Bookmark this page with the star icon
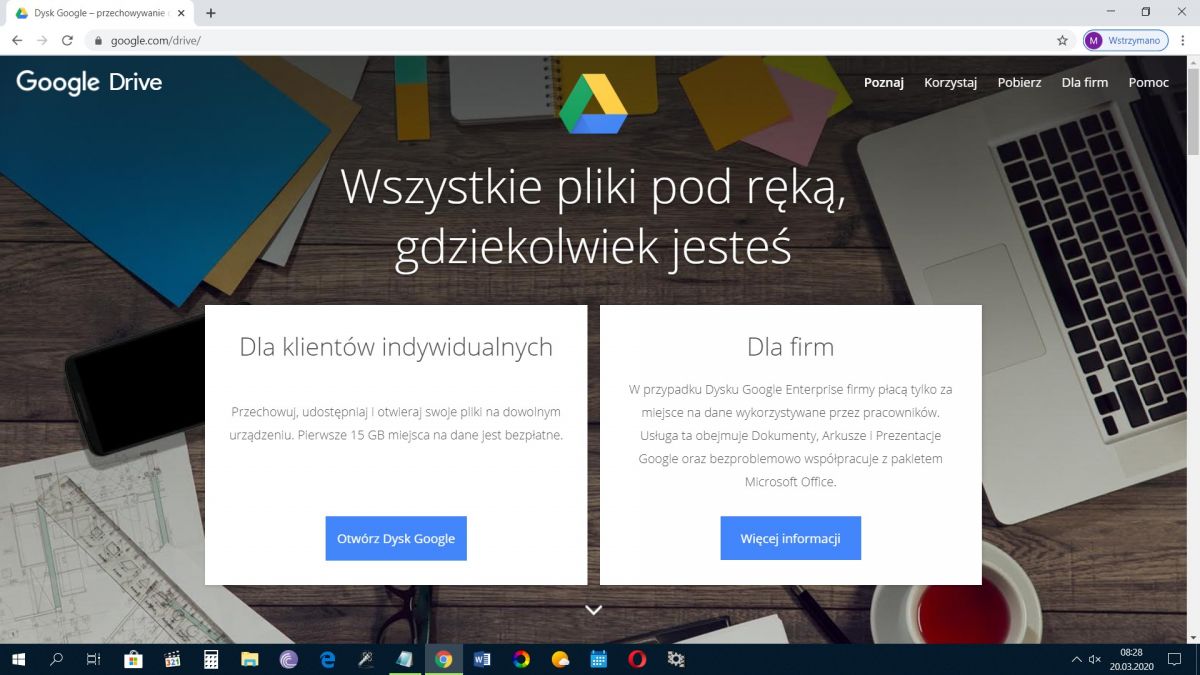 1062,40
